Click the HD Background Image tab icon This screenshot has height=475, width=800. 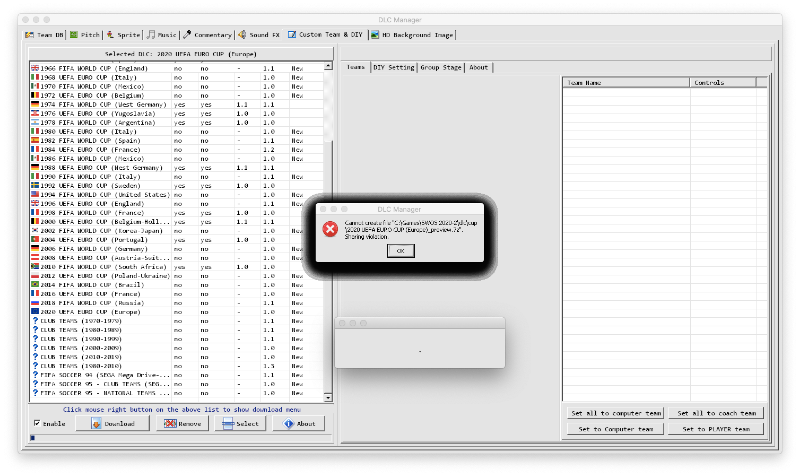(374, 34)
